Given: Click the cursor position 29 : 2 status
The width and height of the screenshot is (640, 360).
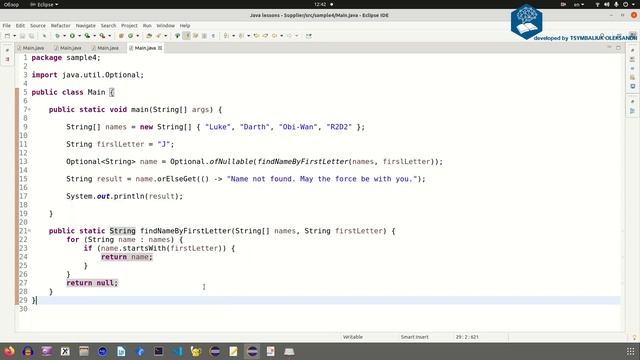Looking at the screenshot, I should [467, 337].
